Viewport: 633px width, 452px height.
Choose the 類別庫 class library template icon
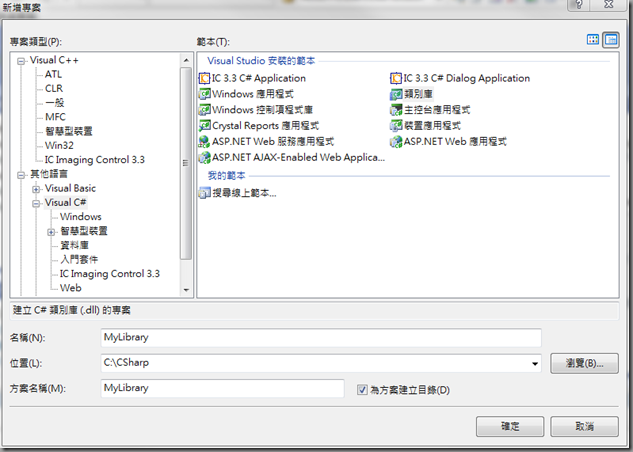pyautogui.click(x=396, y=94)
